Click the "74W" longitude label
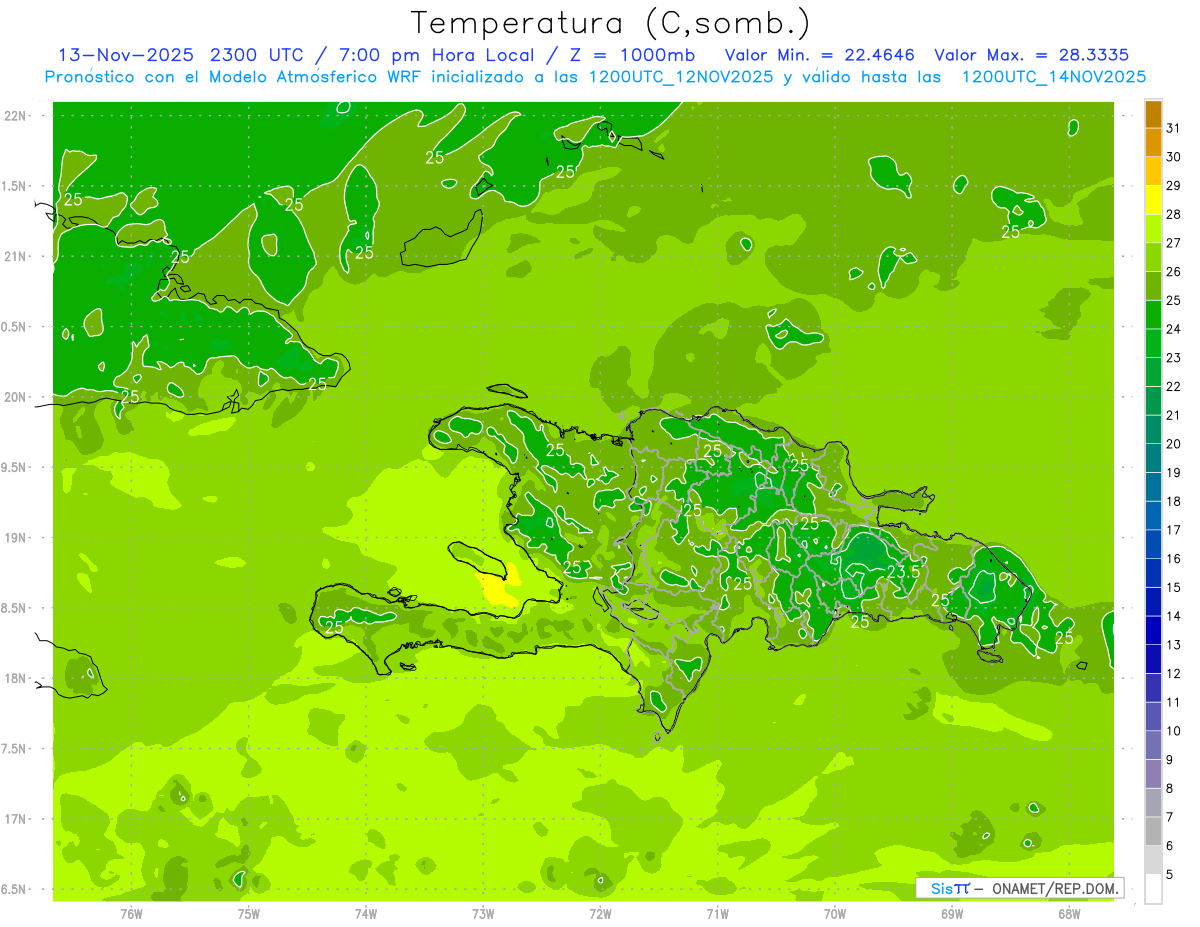 (366, 913)
